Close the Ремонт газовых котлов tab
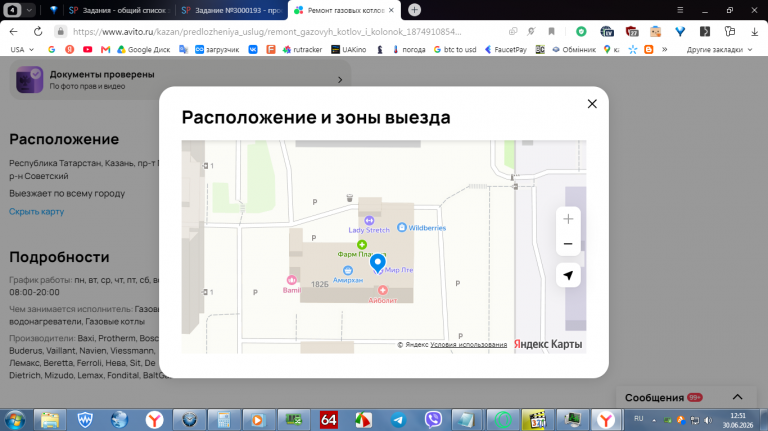768x431 pixels. pos(391,10)
